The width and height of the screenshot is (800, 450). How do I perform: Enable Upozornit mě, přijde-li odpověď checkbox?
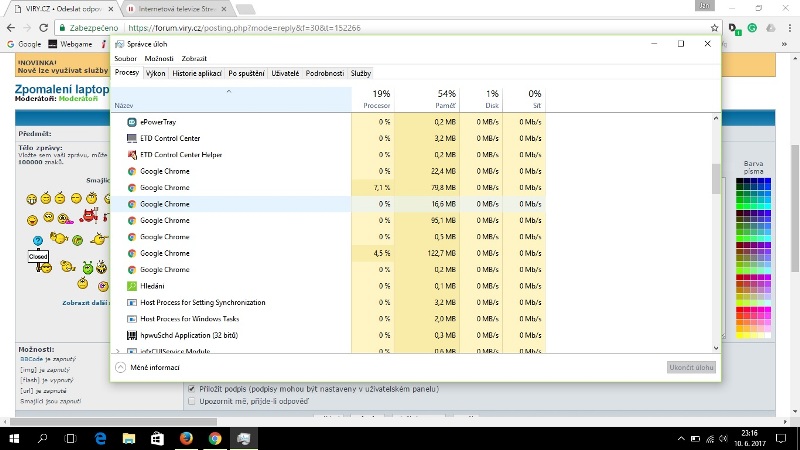[x=192, y=401]
